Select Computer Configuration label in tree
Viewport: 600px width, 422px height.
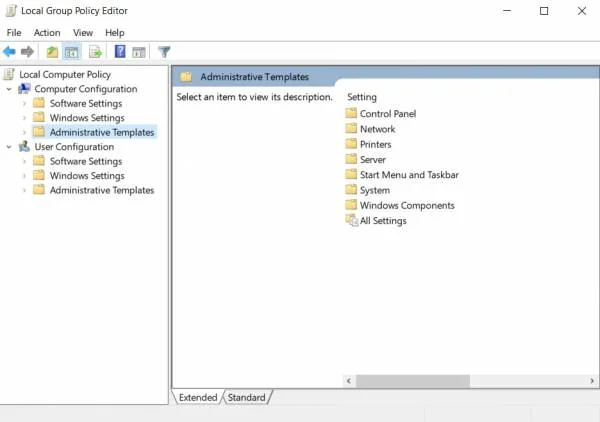(x=86, y=89)
